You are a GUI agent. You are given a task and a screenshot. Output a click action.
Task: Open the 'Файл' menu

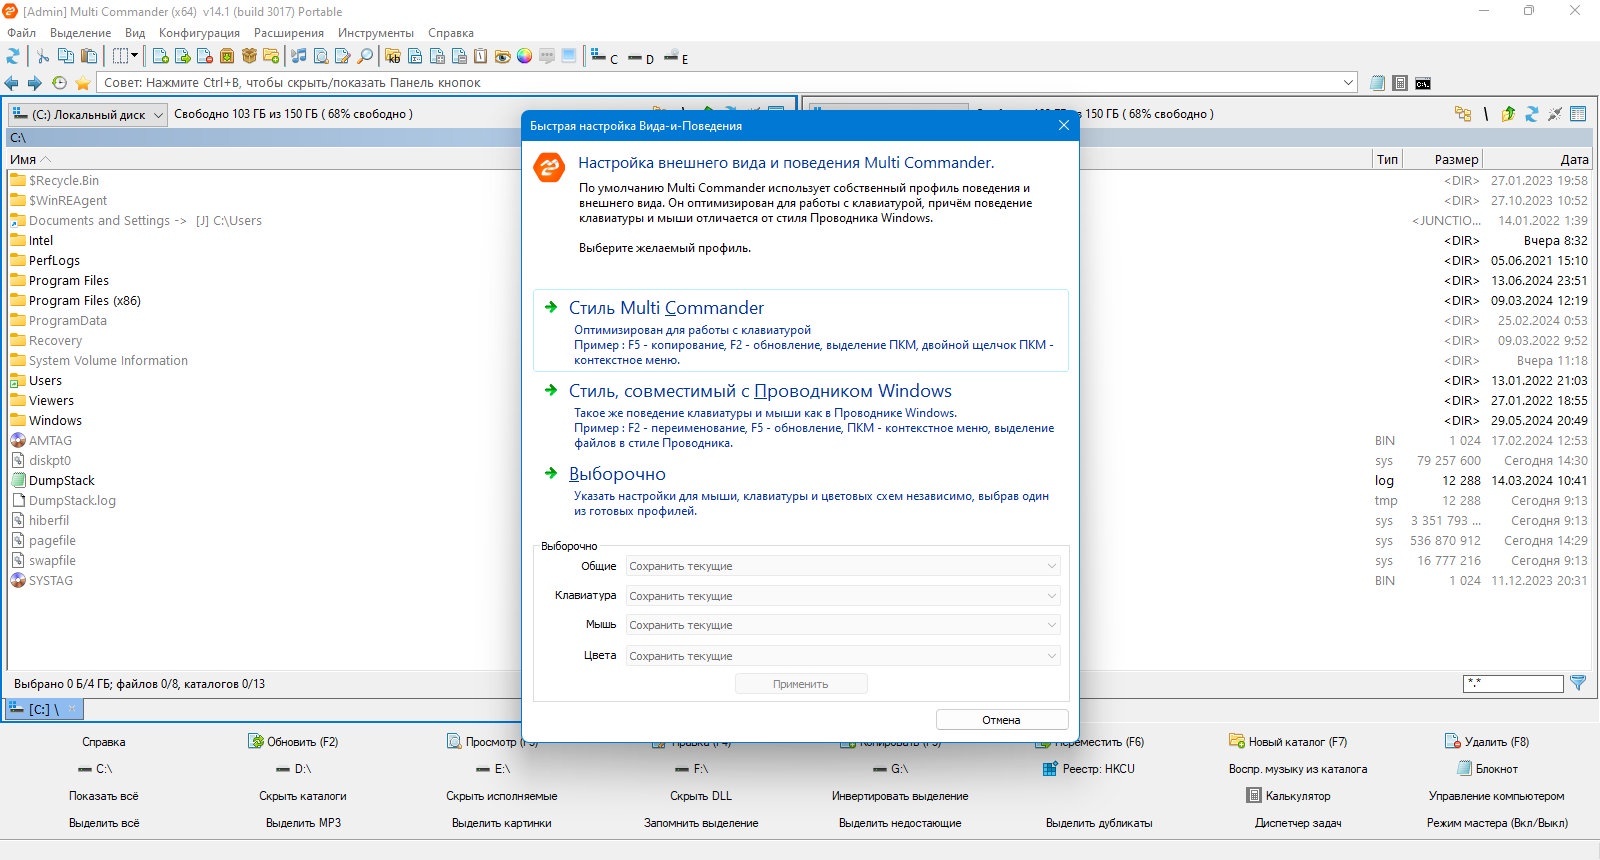(x=21, y=33)
